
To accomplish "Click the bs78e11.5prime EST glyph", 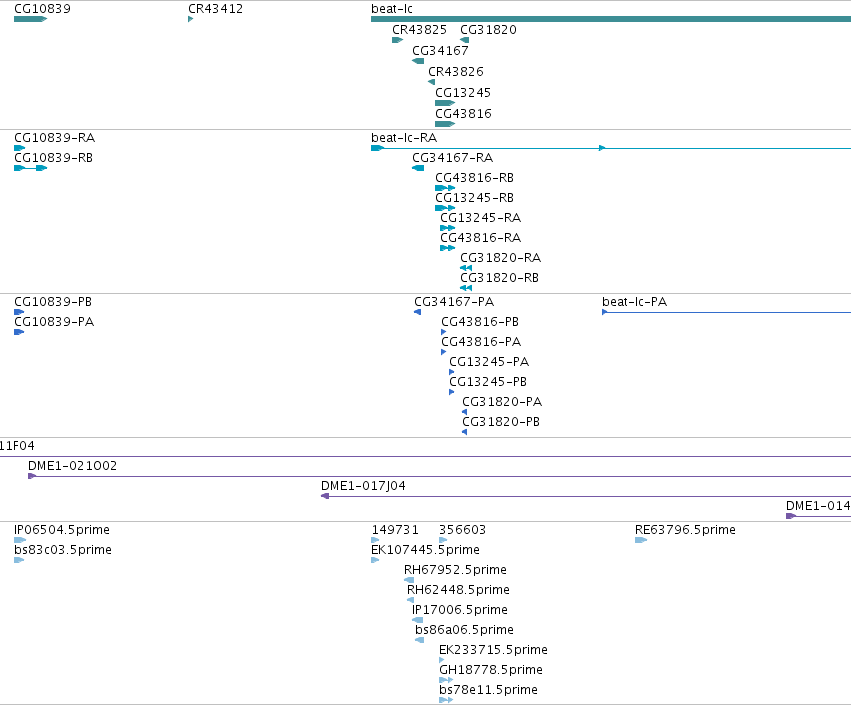I will tap(446, 700).
